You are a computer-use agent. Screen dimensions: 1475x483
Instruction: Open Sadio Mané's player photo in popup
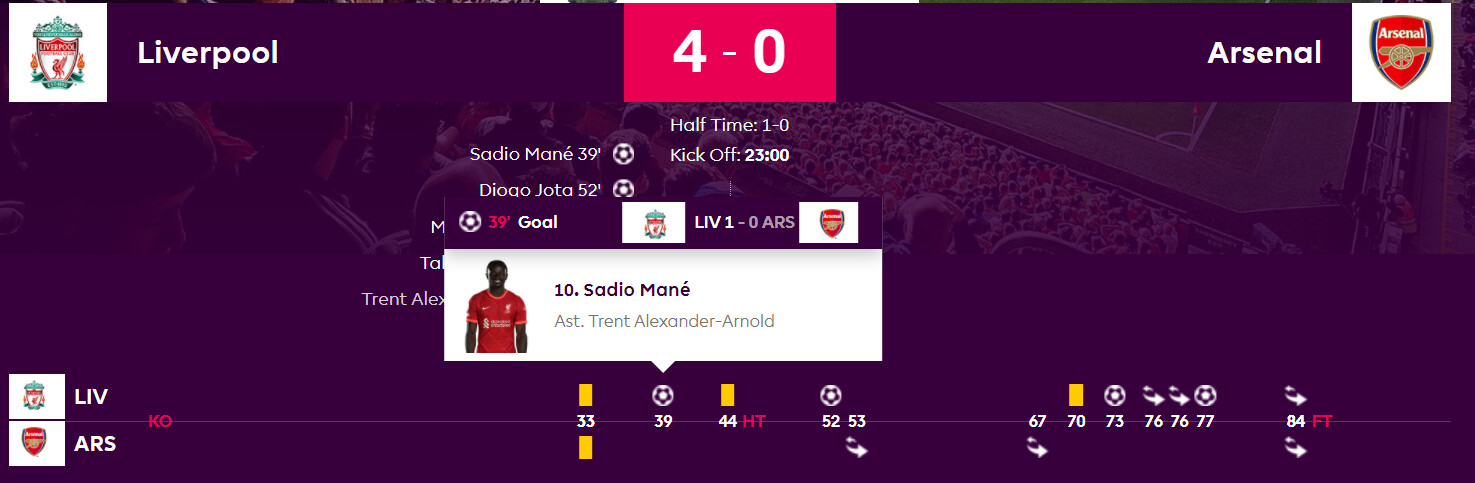(496, 306)
